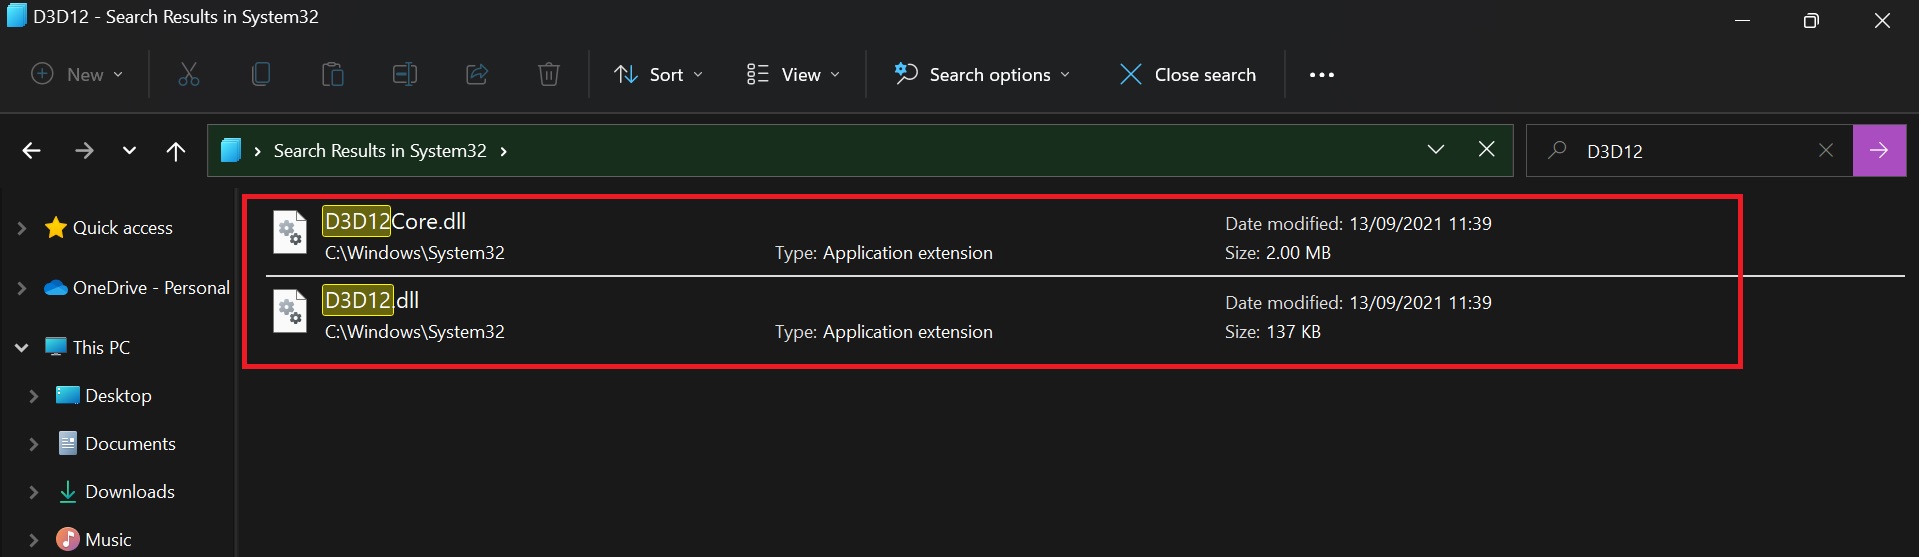Navigate up one folder level
This screenshot has width=1921, height=557.
click(x=176, y=151)
